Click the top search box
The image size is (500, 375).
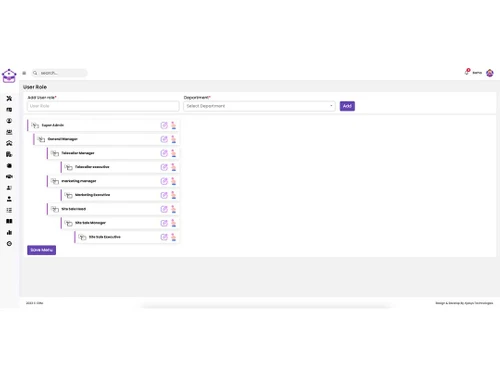(60, 73)
